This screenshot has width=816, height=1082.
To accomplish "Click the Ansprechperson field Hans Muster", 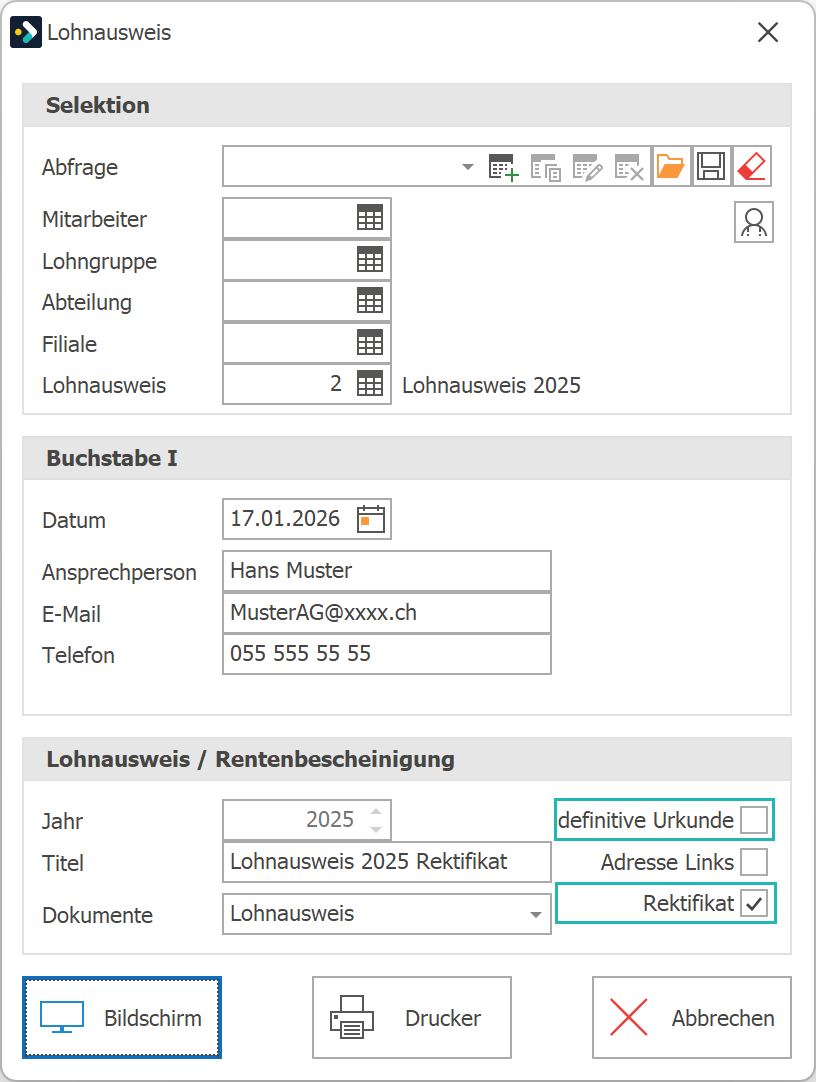I will [387, 571].
